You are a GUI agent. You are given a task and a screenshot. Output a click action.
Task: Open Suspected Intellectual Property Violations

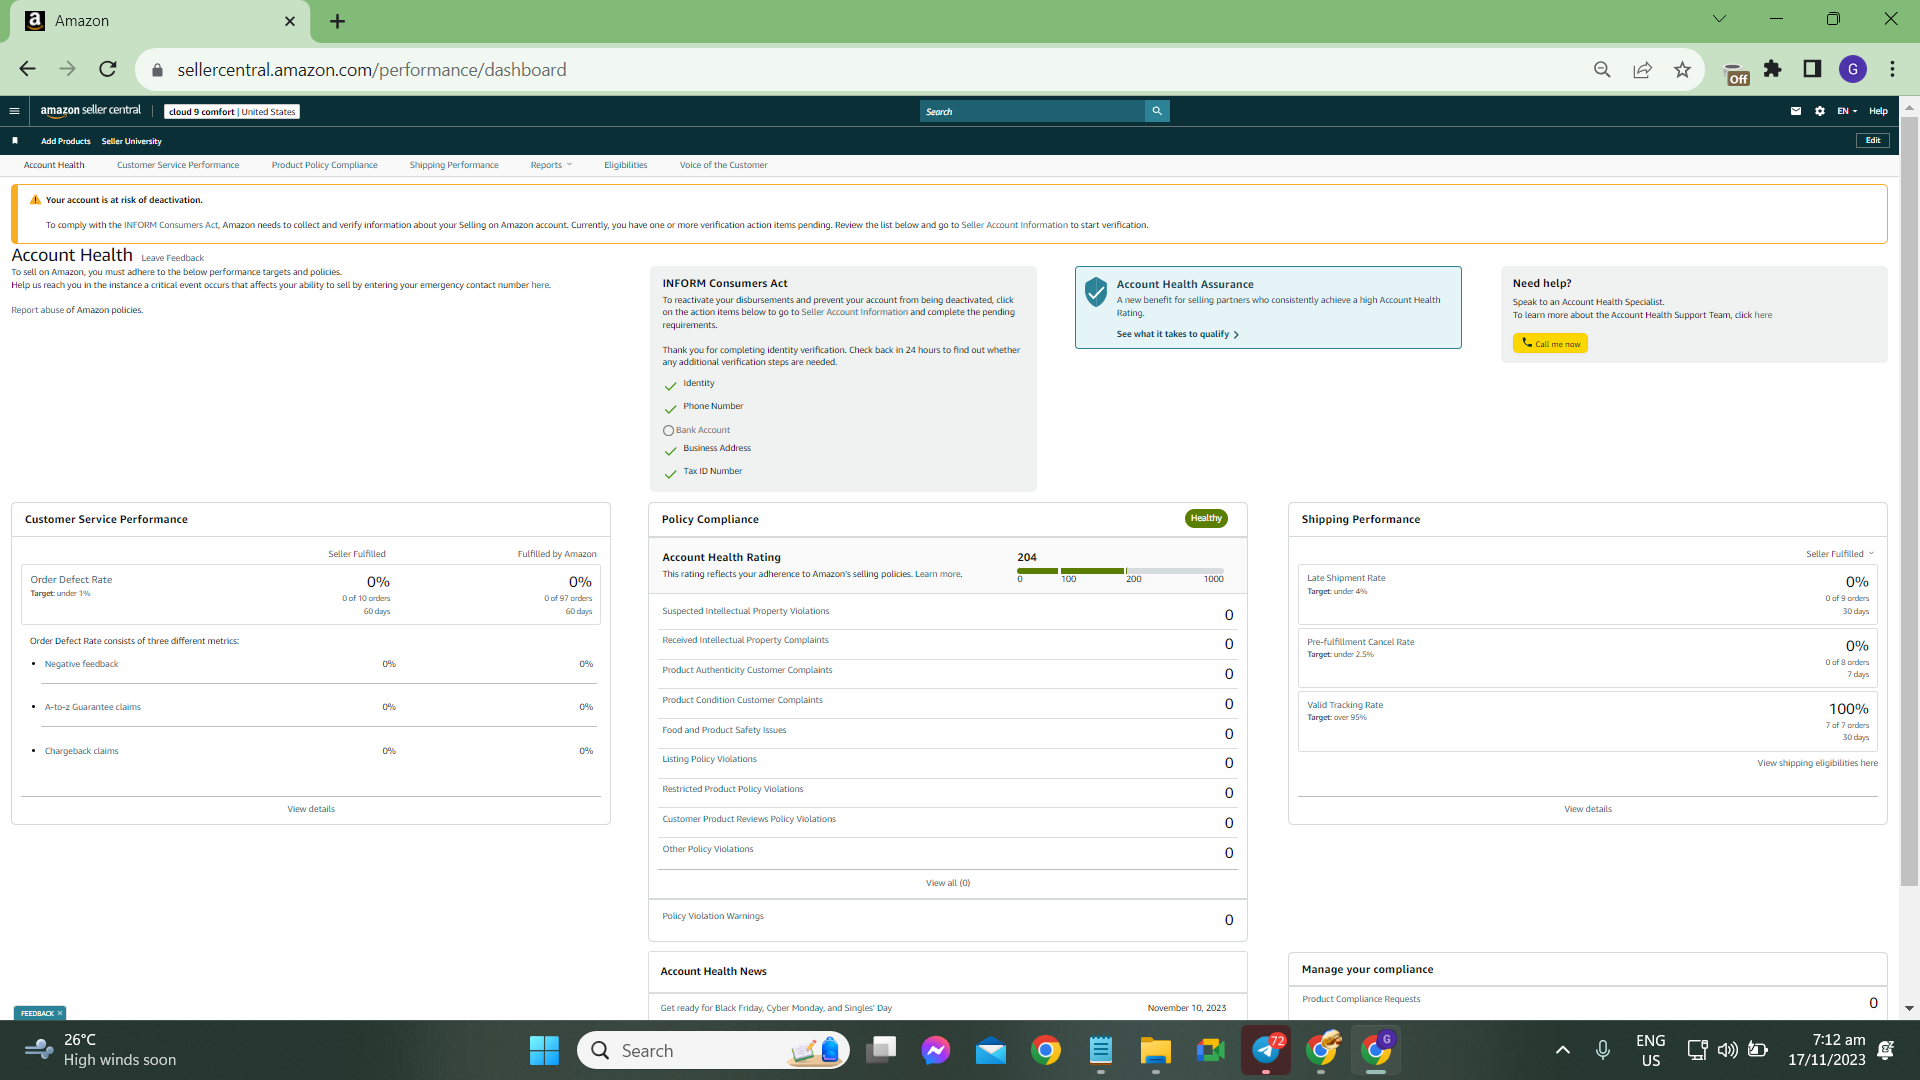click(746, 611)
